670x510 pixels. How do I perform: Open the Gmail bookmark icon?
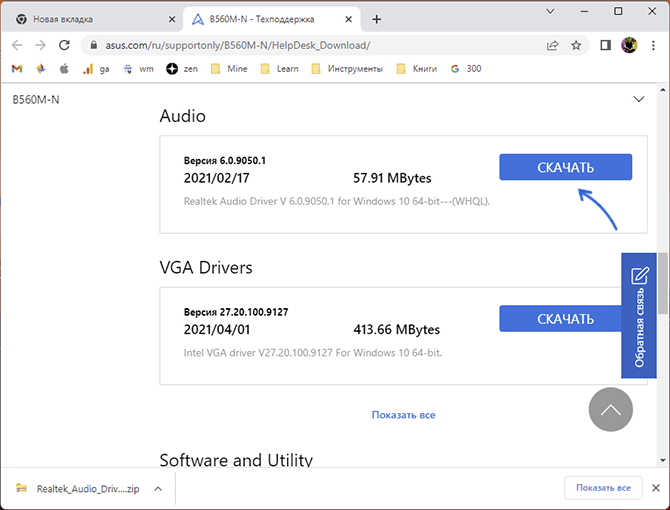[16, 69]
